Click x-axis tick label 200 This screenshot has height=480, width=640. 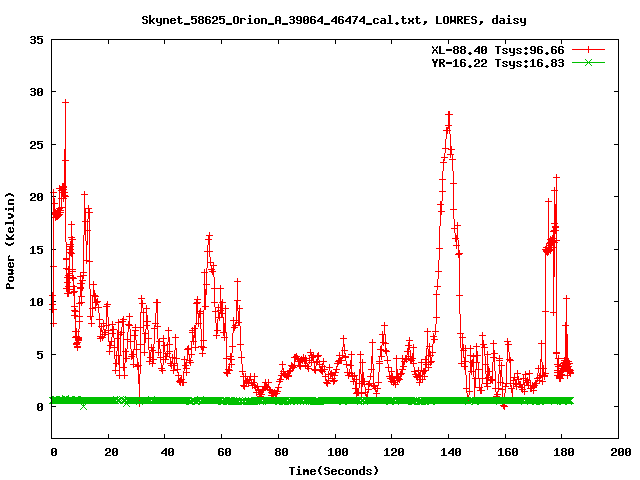pyautogui.click(x=621, y=452)
